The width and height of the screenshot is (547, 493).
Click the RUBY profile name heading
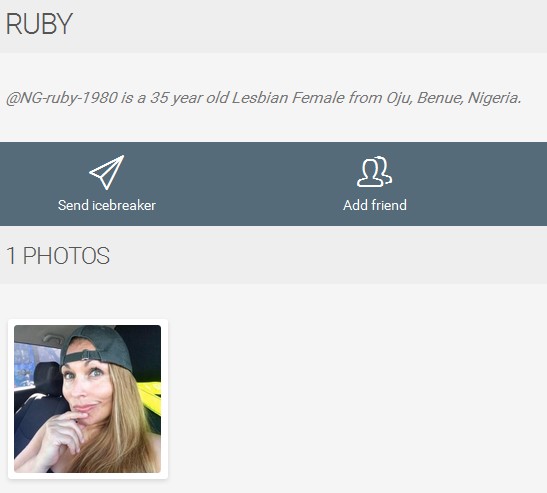[39, 24]
